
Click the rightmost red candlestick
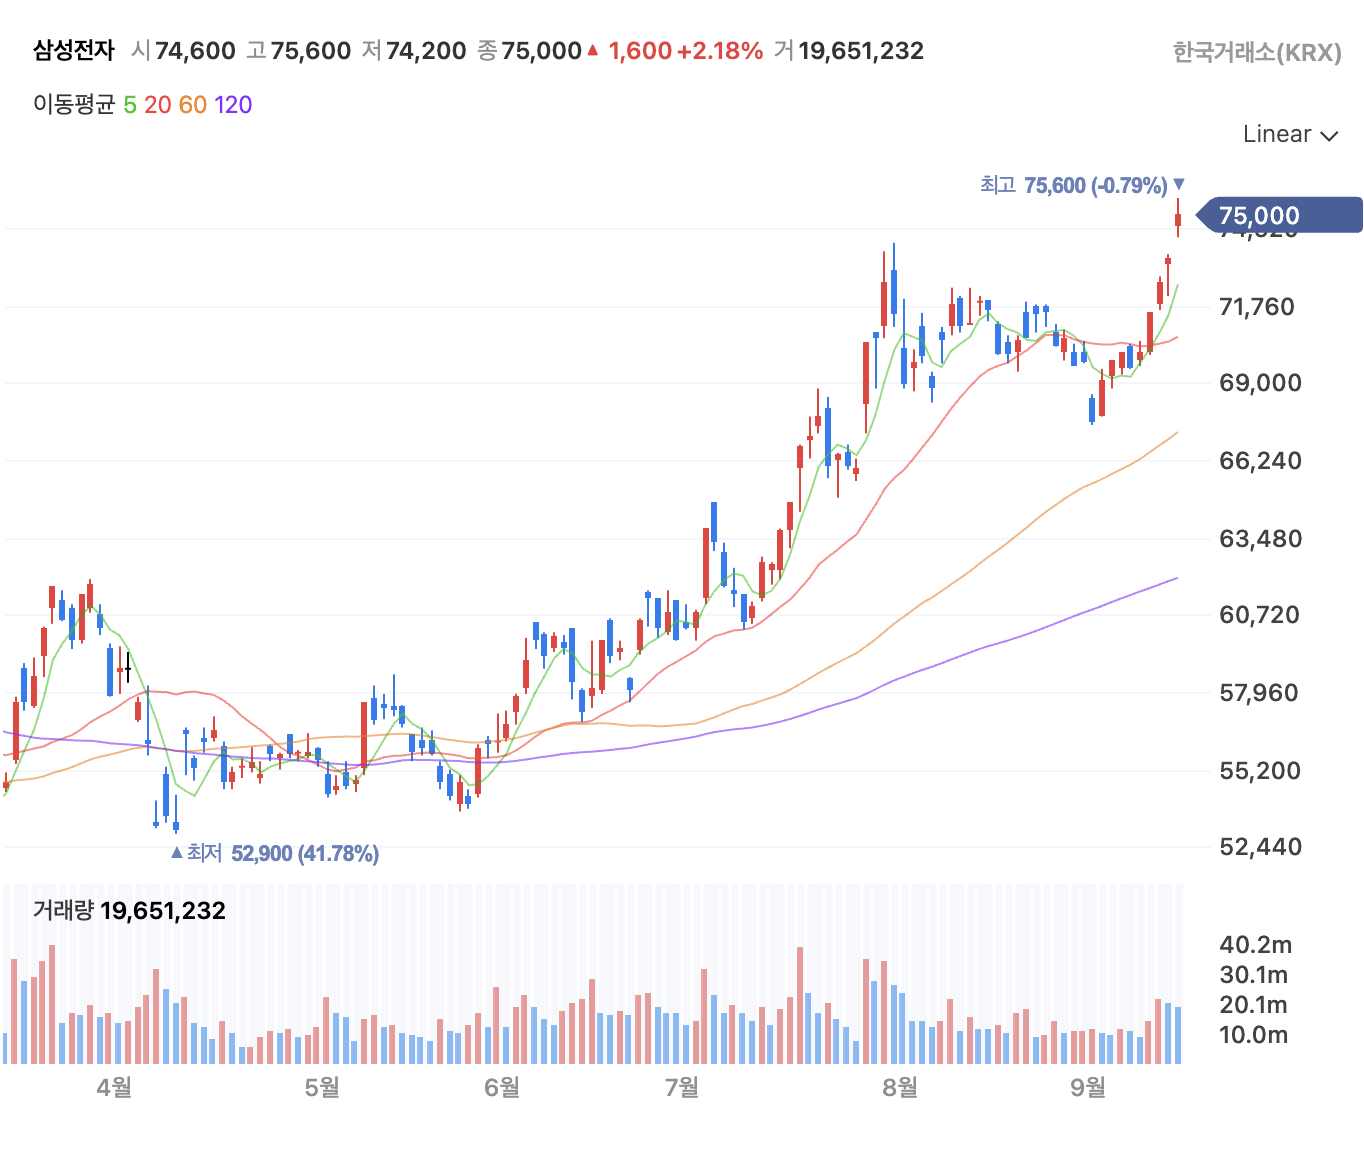(x=1178, y=220)
